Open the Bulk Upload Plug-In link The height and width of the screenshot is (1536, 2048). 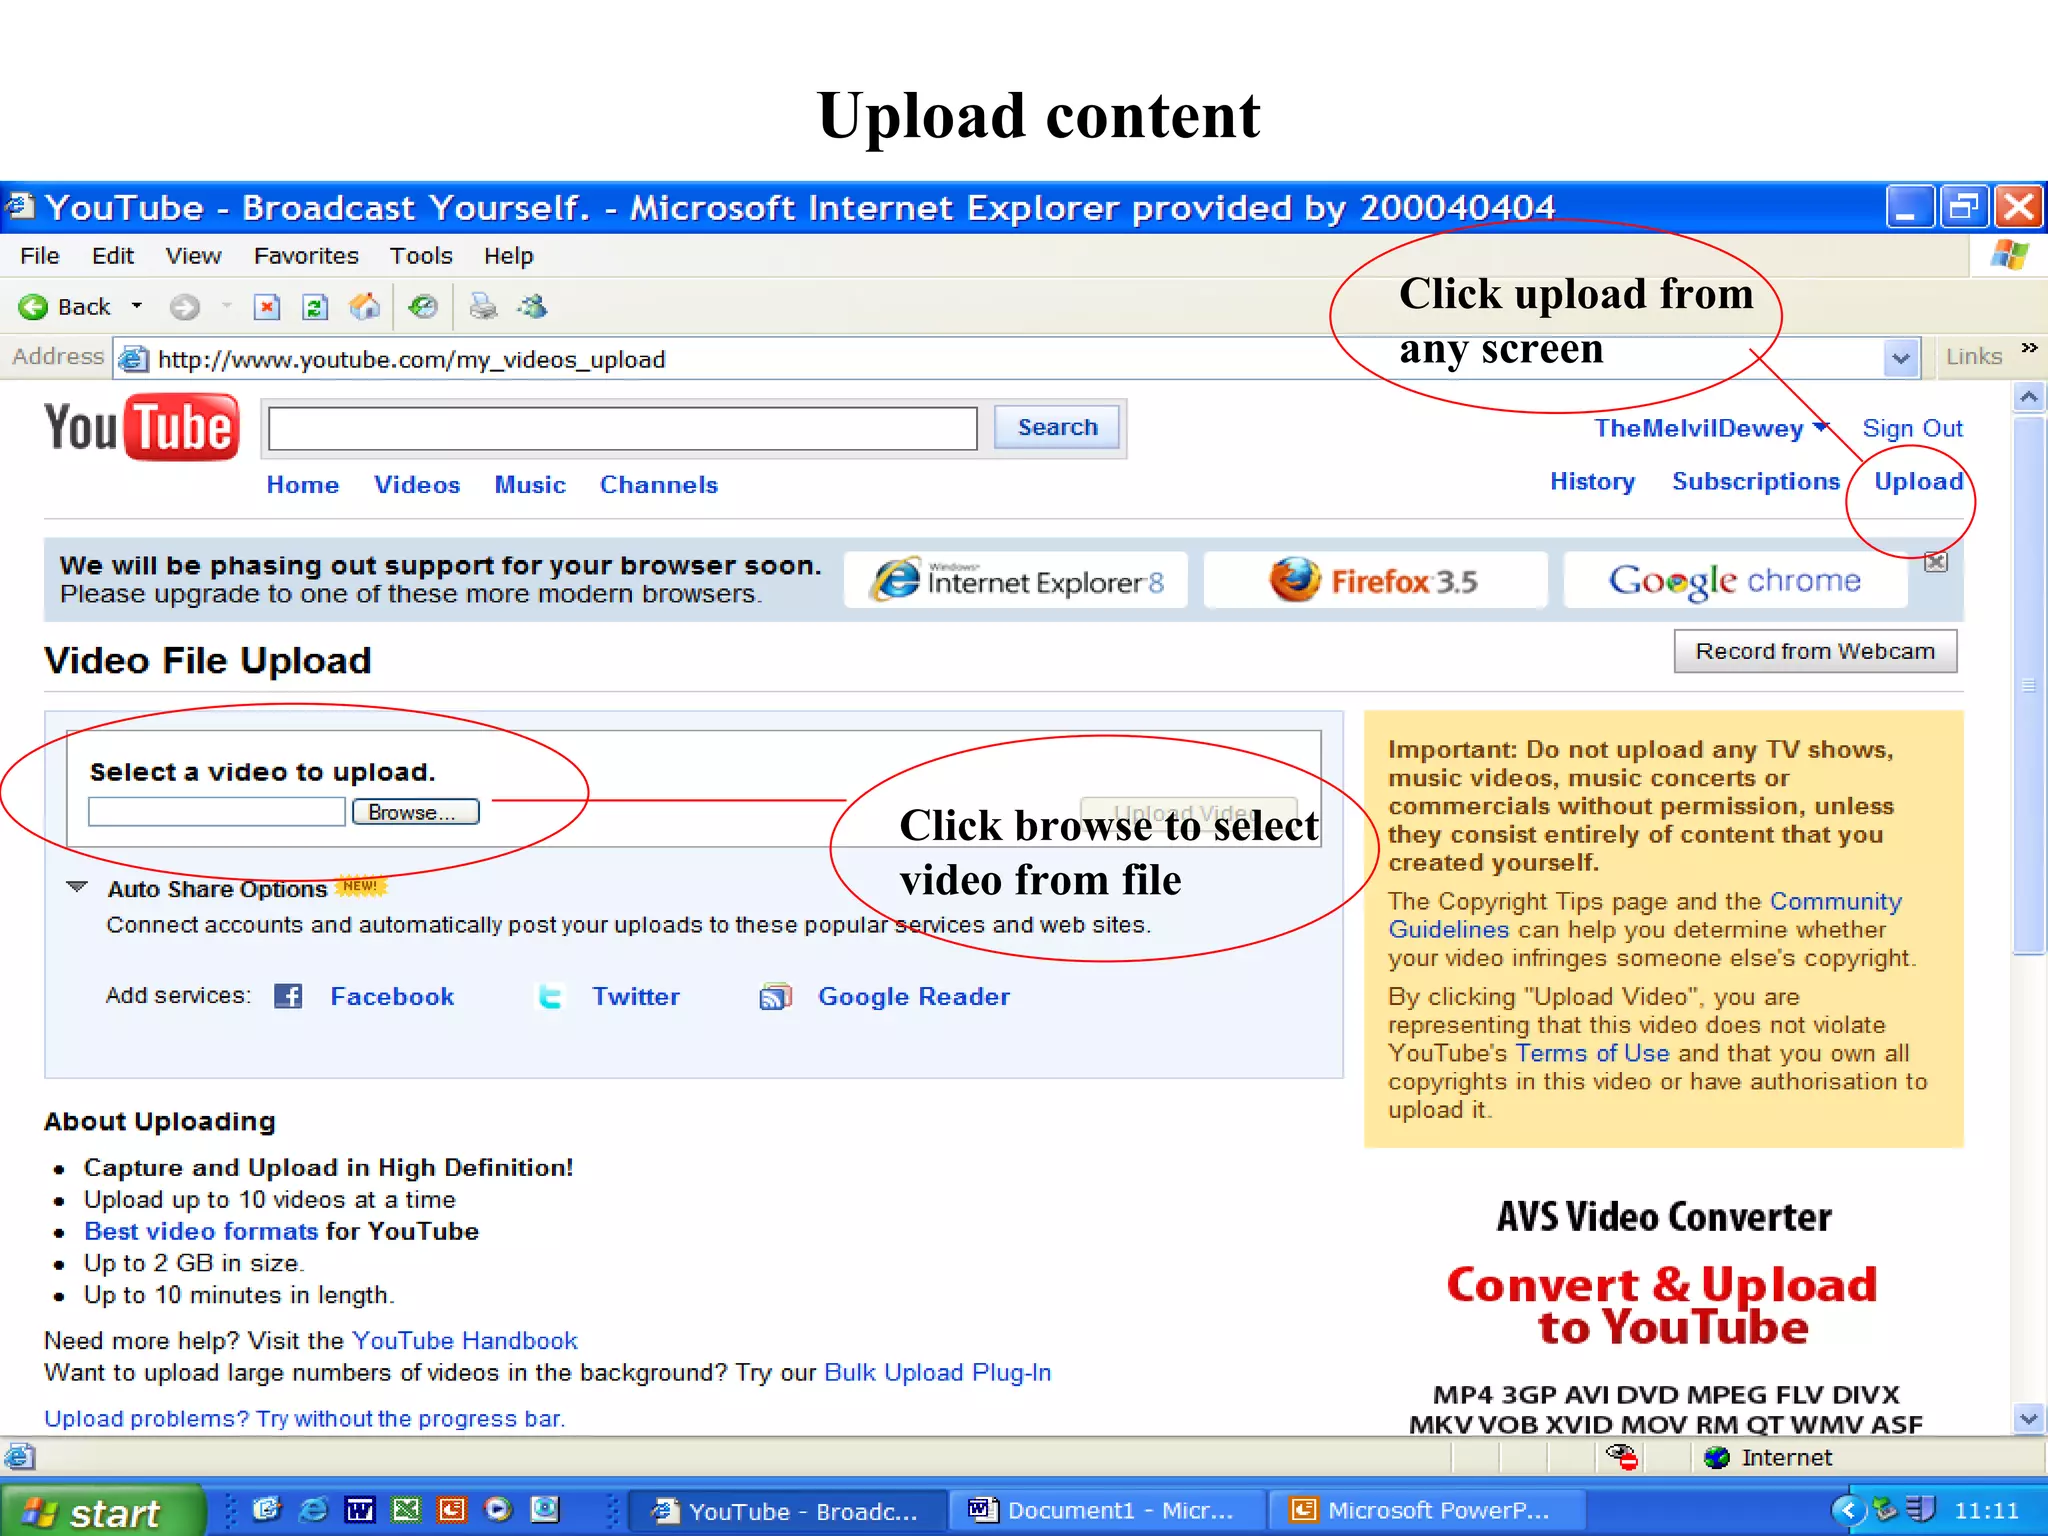[938, 1373]
